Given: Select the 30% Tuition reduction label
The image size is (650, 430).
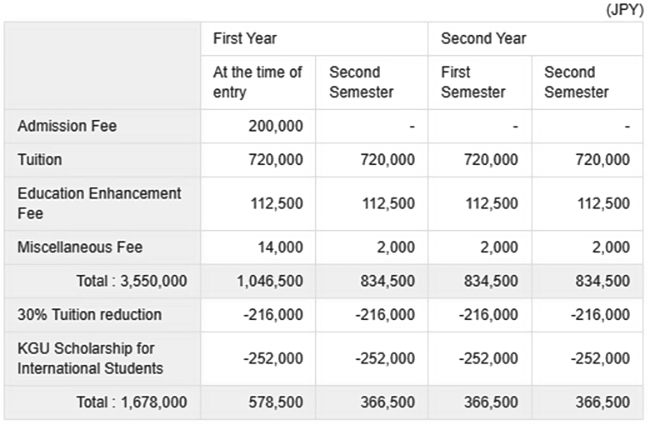Looking at the screenshot, I should [90, 315].
